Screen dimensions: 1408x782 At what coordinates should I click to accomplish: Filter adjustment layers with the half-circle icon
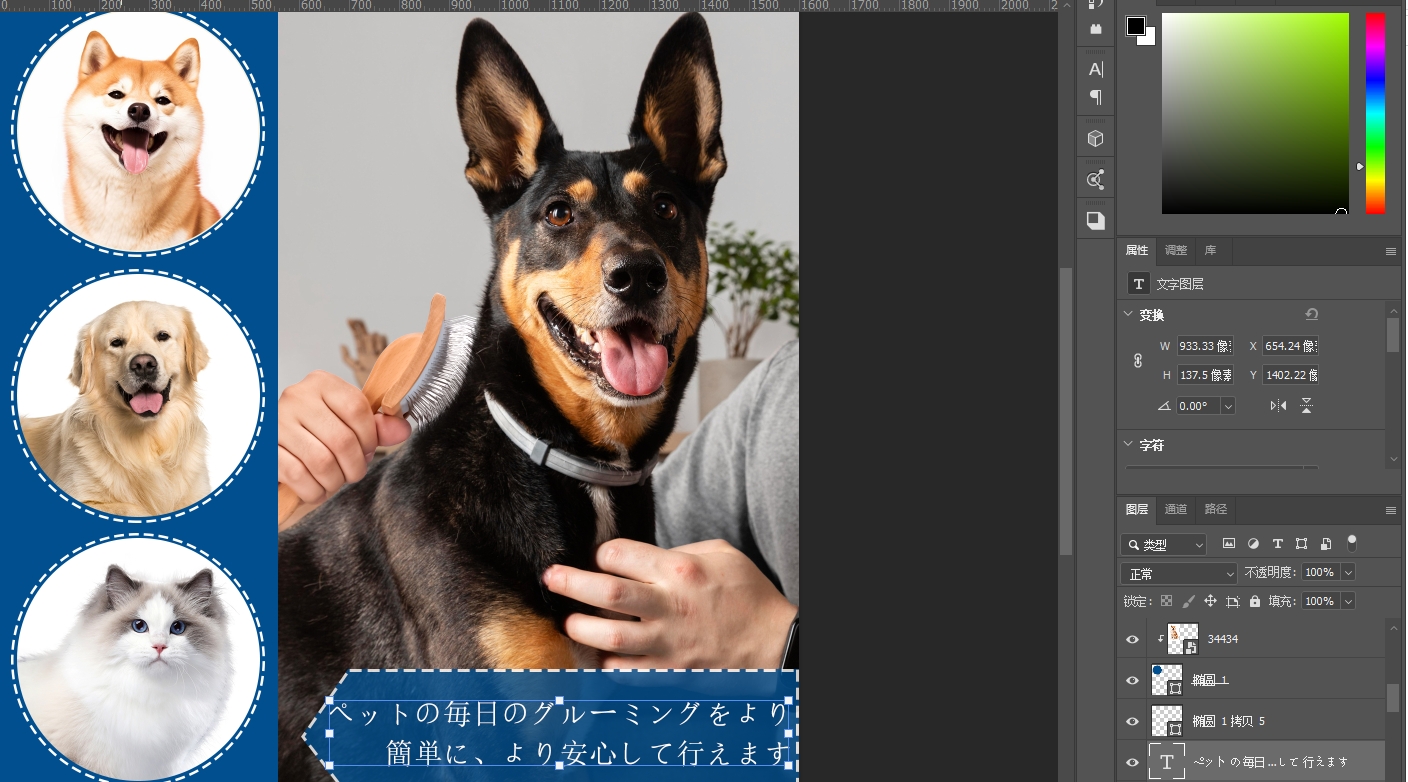pyautogui.click(x=1253, y=544)
